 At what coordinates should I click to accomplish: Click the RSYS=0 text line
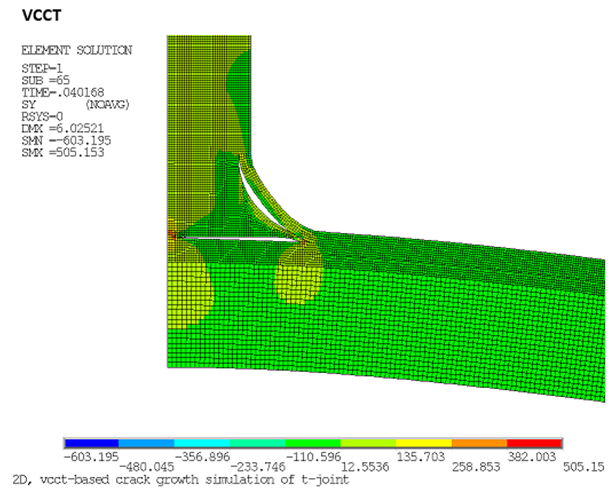pyautogui.click(x=42, y=117)
